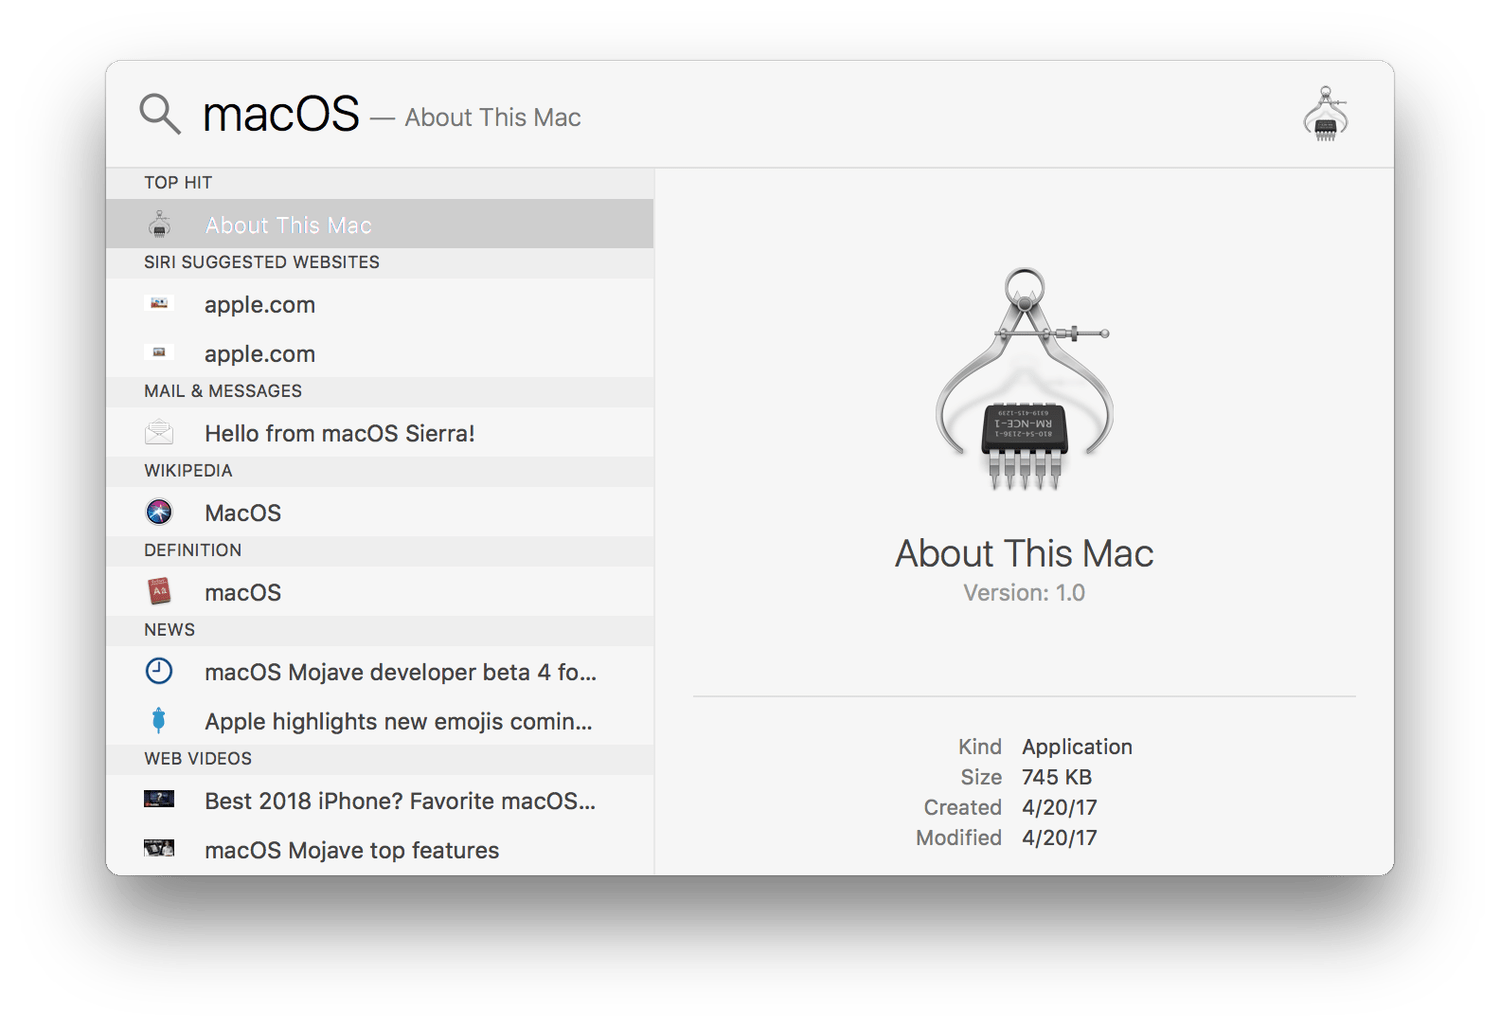The image size is (1500, 1027).
Task: Select the macOS definition result
Action: pos(243,593)
